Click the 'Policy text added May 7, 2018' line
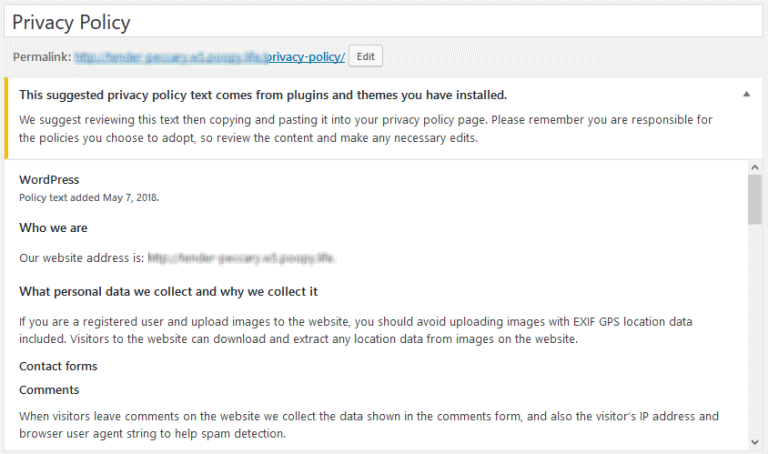768x454 pixels. 89,197
